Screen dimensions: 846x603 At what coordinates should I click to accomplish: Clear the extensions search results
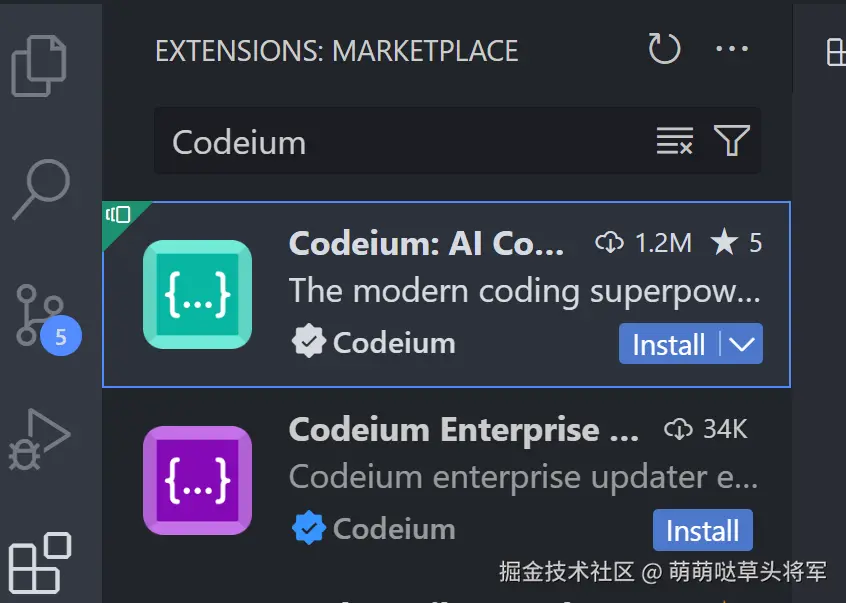[x=674, y=141]
